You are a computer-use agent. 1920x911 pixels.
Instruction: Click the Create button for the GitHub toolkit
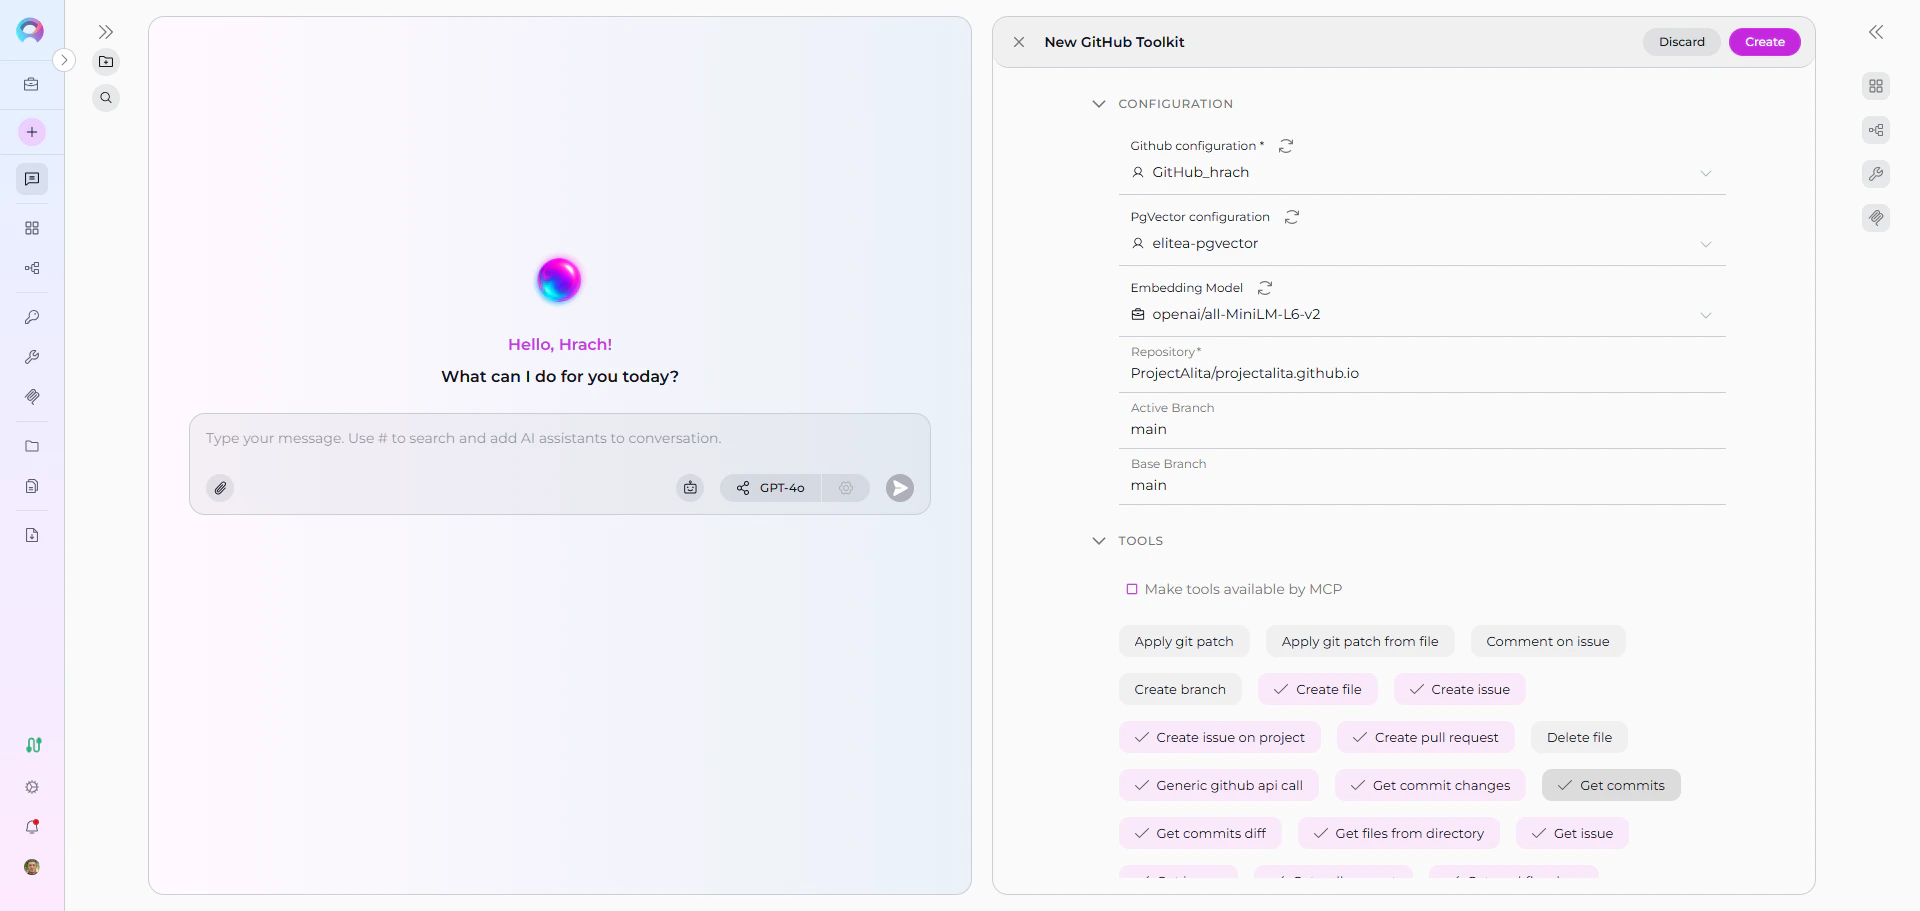(1764, 42)
